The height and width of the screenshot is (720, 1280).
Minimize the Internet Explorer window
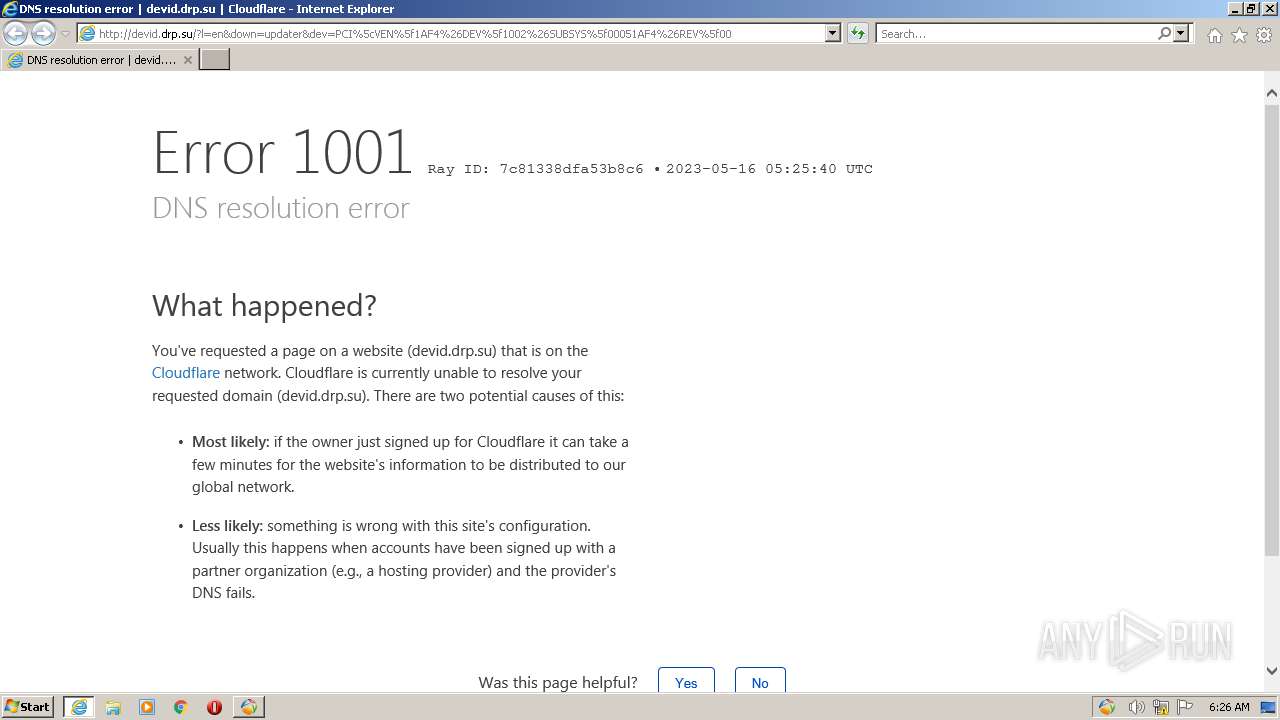coord(1234,9)
